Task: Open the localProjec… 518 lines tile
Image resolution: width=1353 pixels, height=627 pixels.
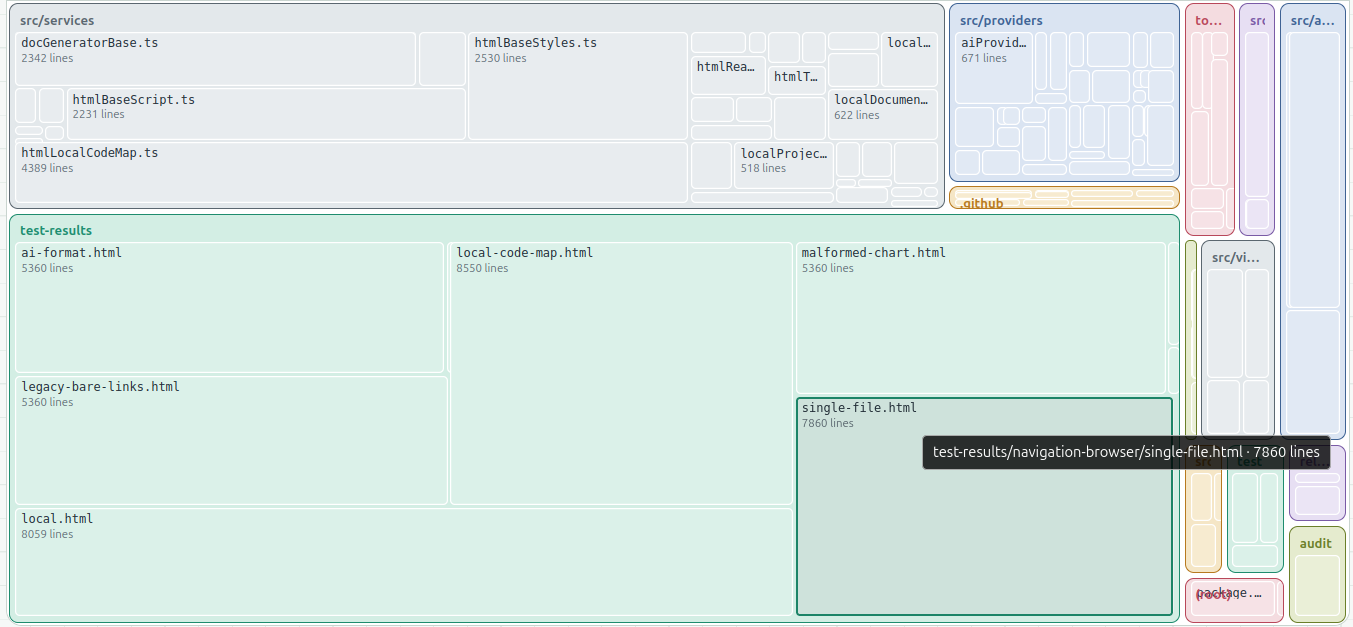Action: (x=784, y=165)
